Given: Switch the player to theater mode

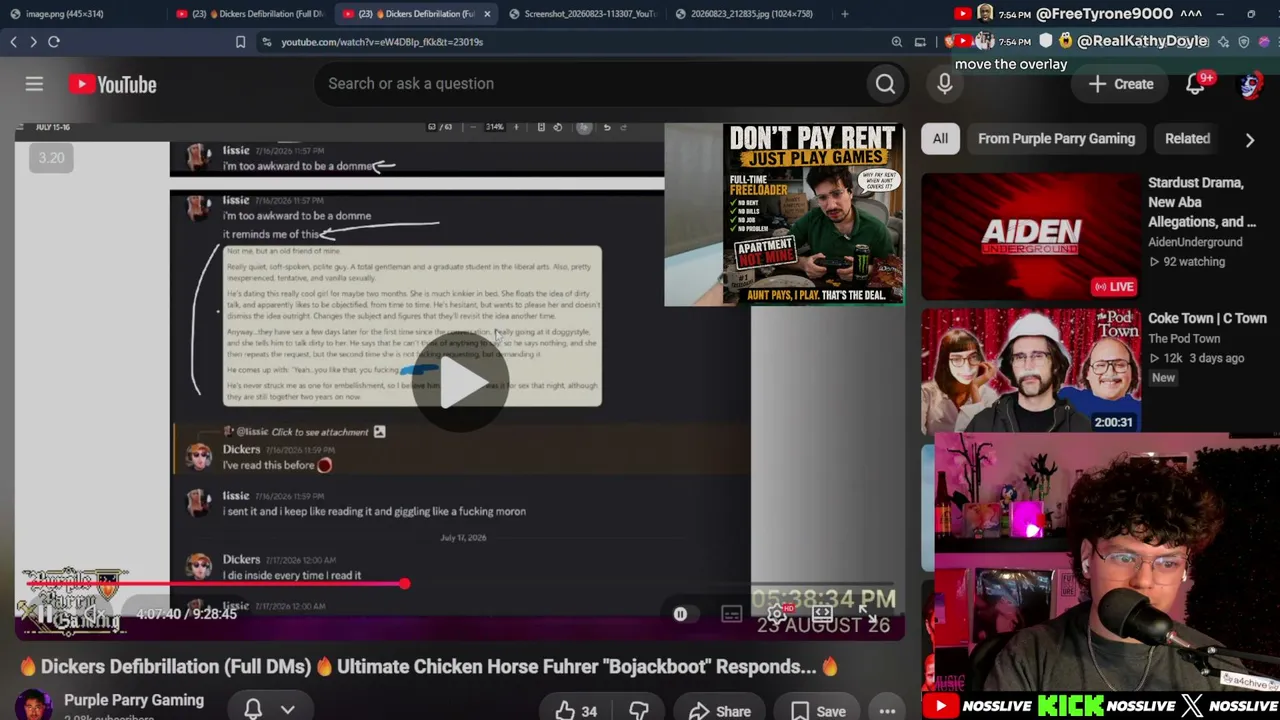Looking at the screenshot, I should [822, 614].
